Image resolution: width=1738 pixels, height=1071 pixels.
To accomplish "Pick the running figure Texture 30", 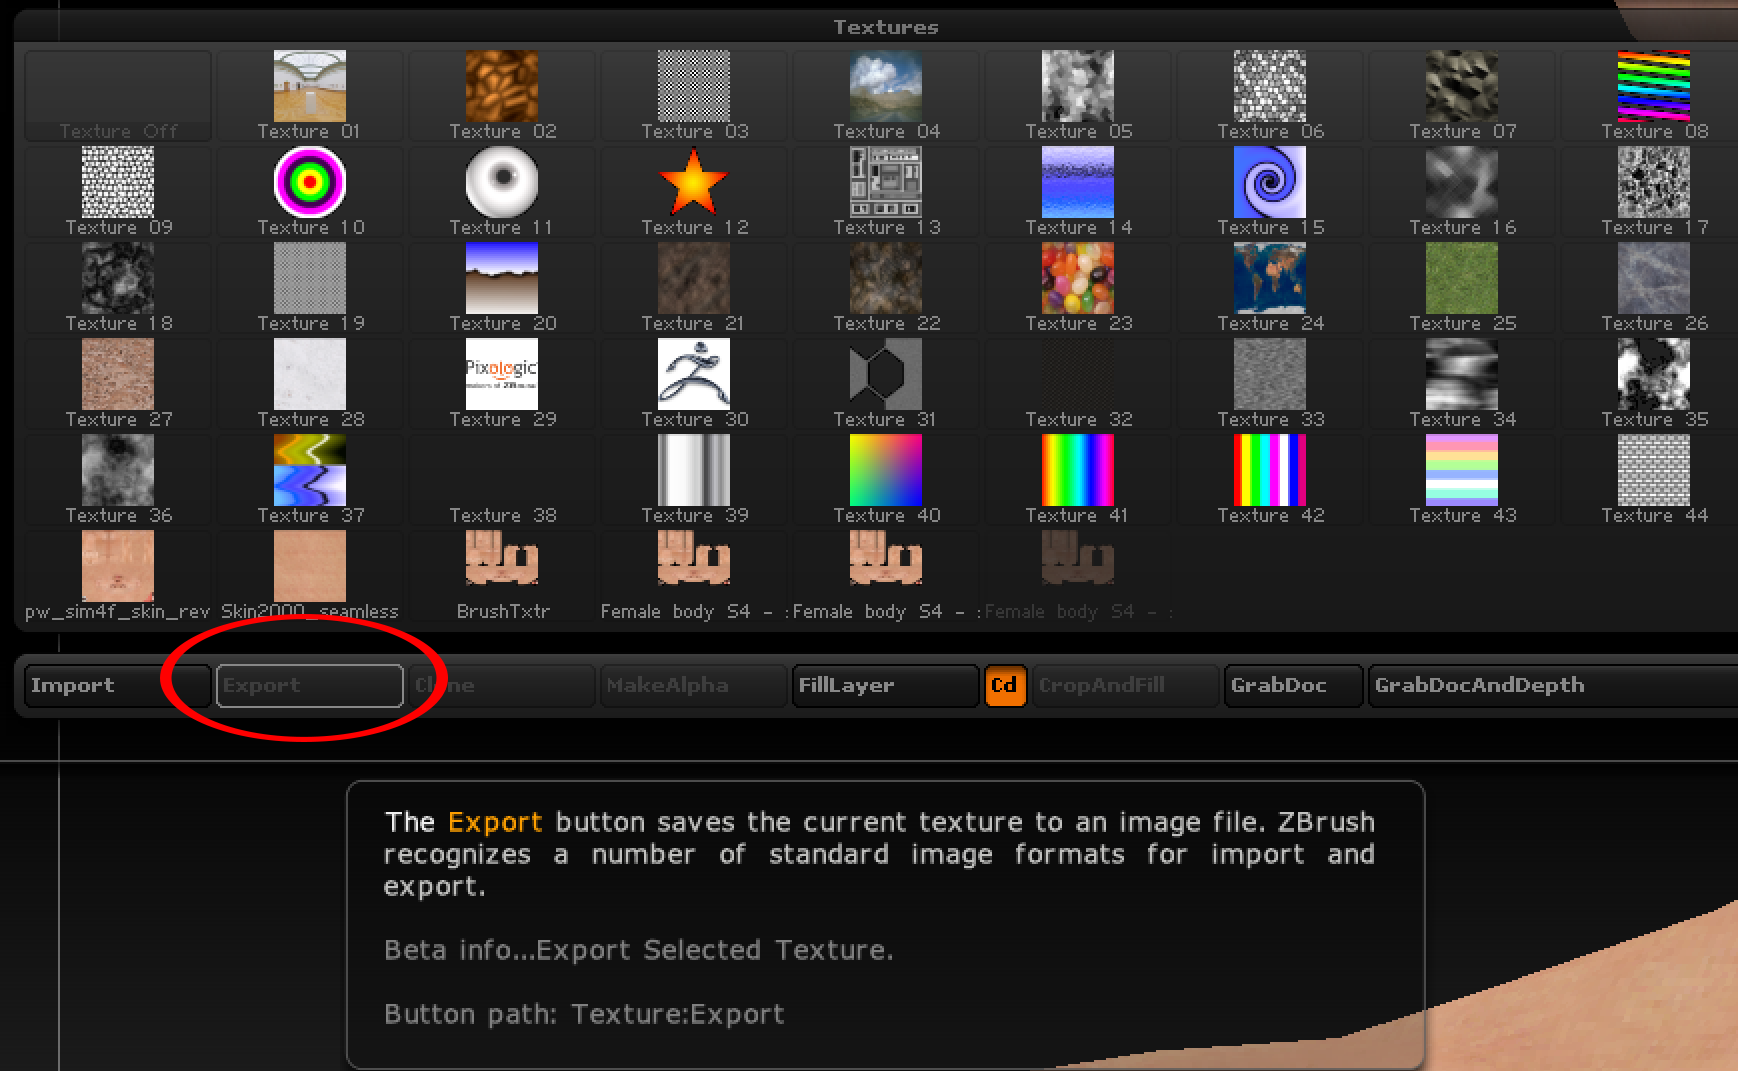I will tap(693, 375).
